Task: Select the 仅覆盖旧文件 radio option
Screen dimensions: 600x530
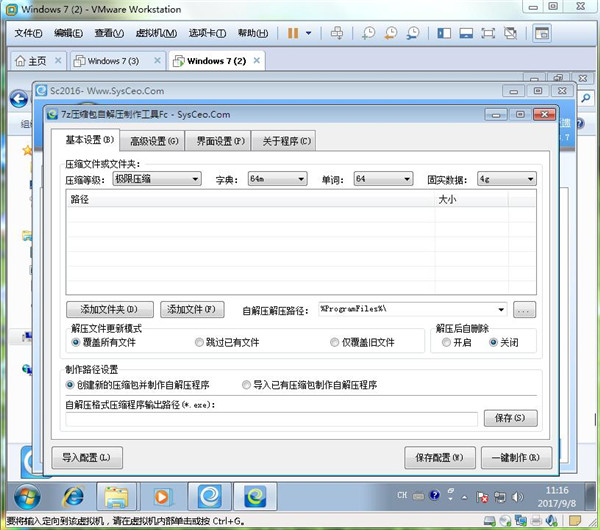Action: 362,342
